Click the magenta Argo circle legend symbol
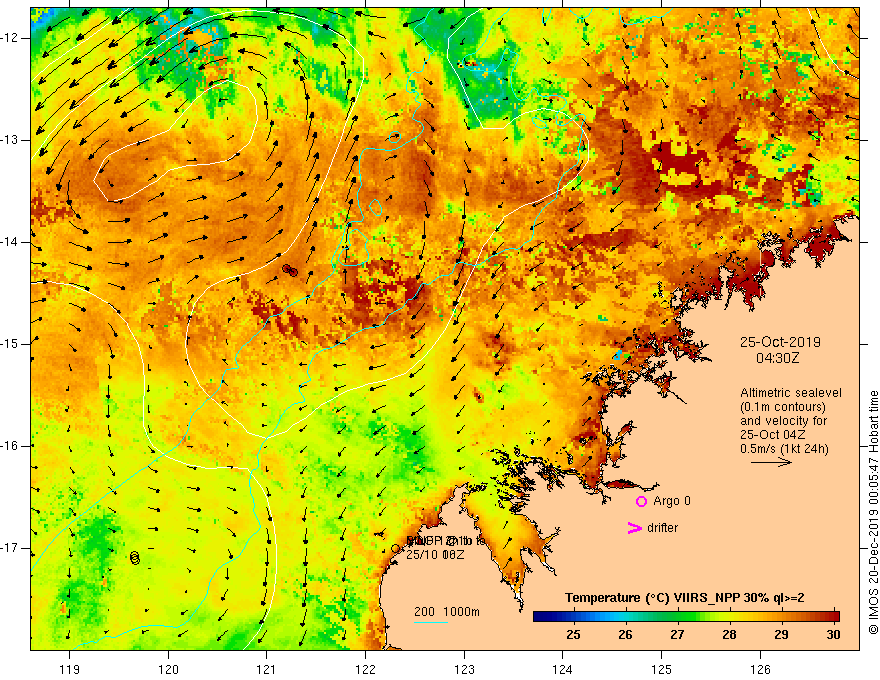Screen dimensions: 880x680 (641, 501)
